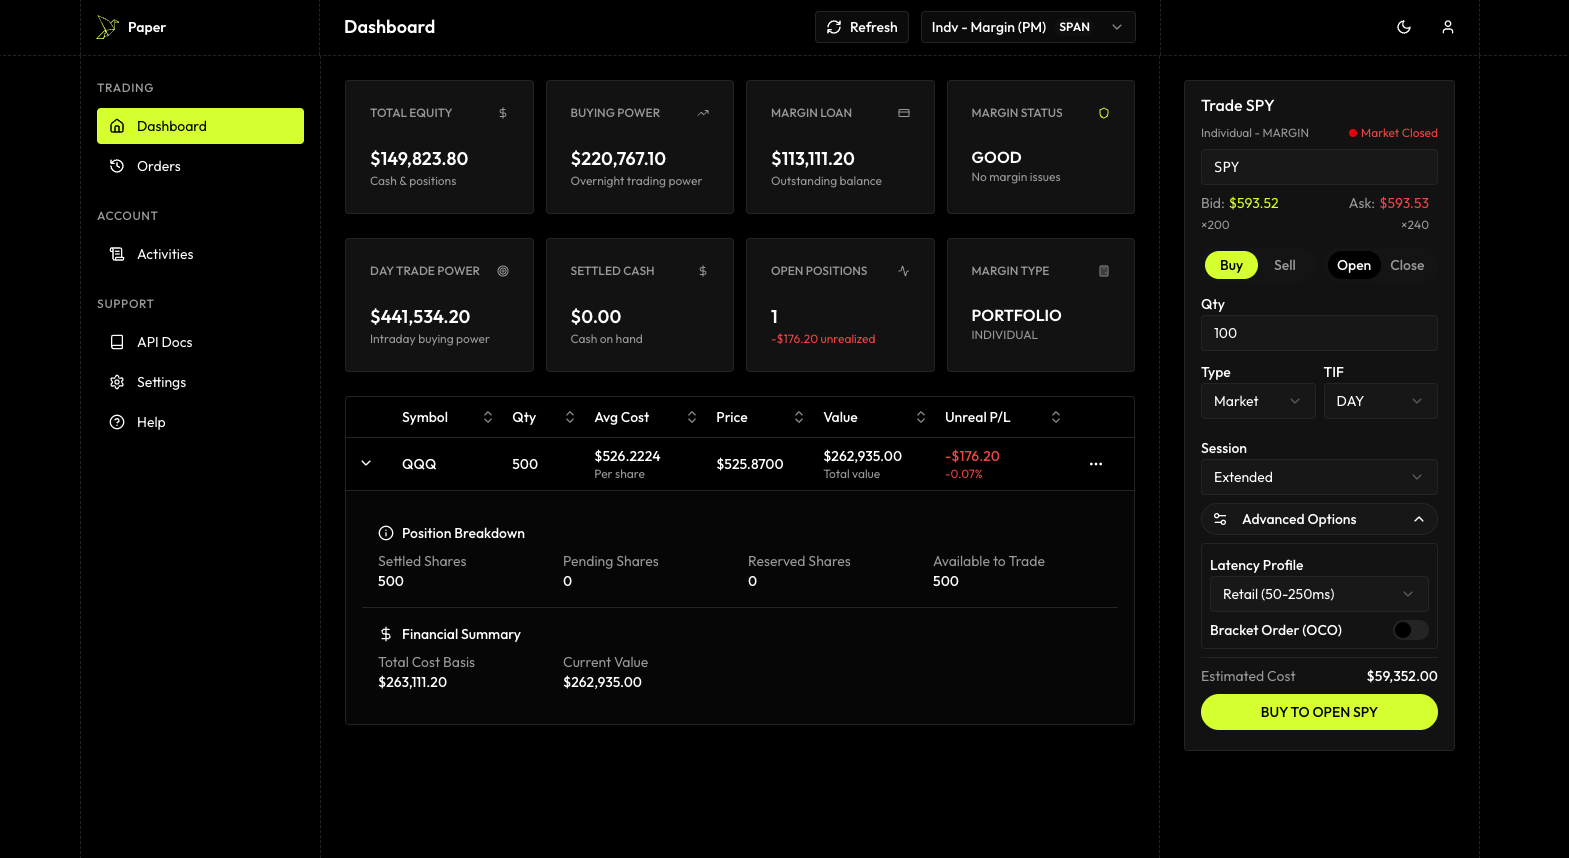Viewport: 1569px width, 858px height.
Task: Open the Indv - Margin (PM) account dropdown
Action: (x=1028, y=27)
